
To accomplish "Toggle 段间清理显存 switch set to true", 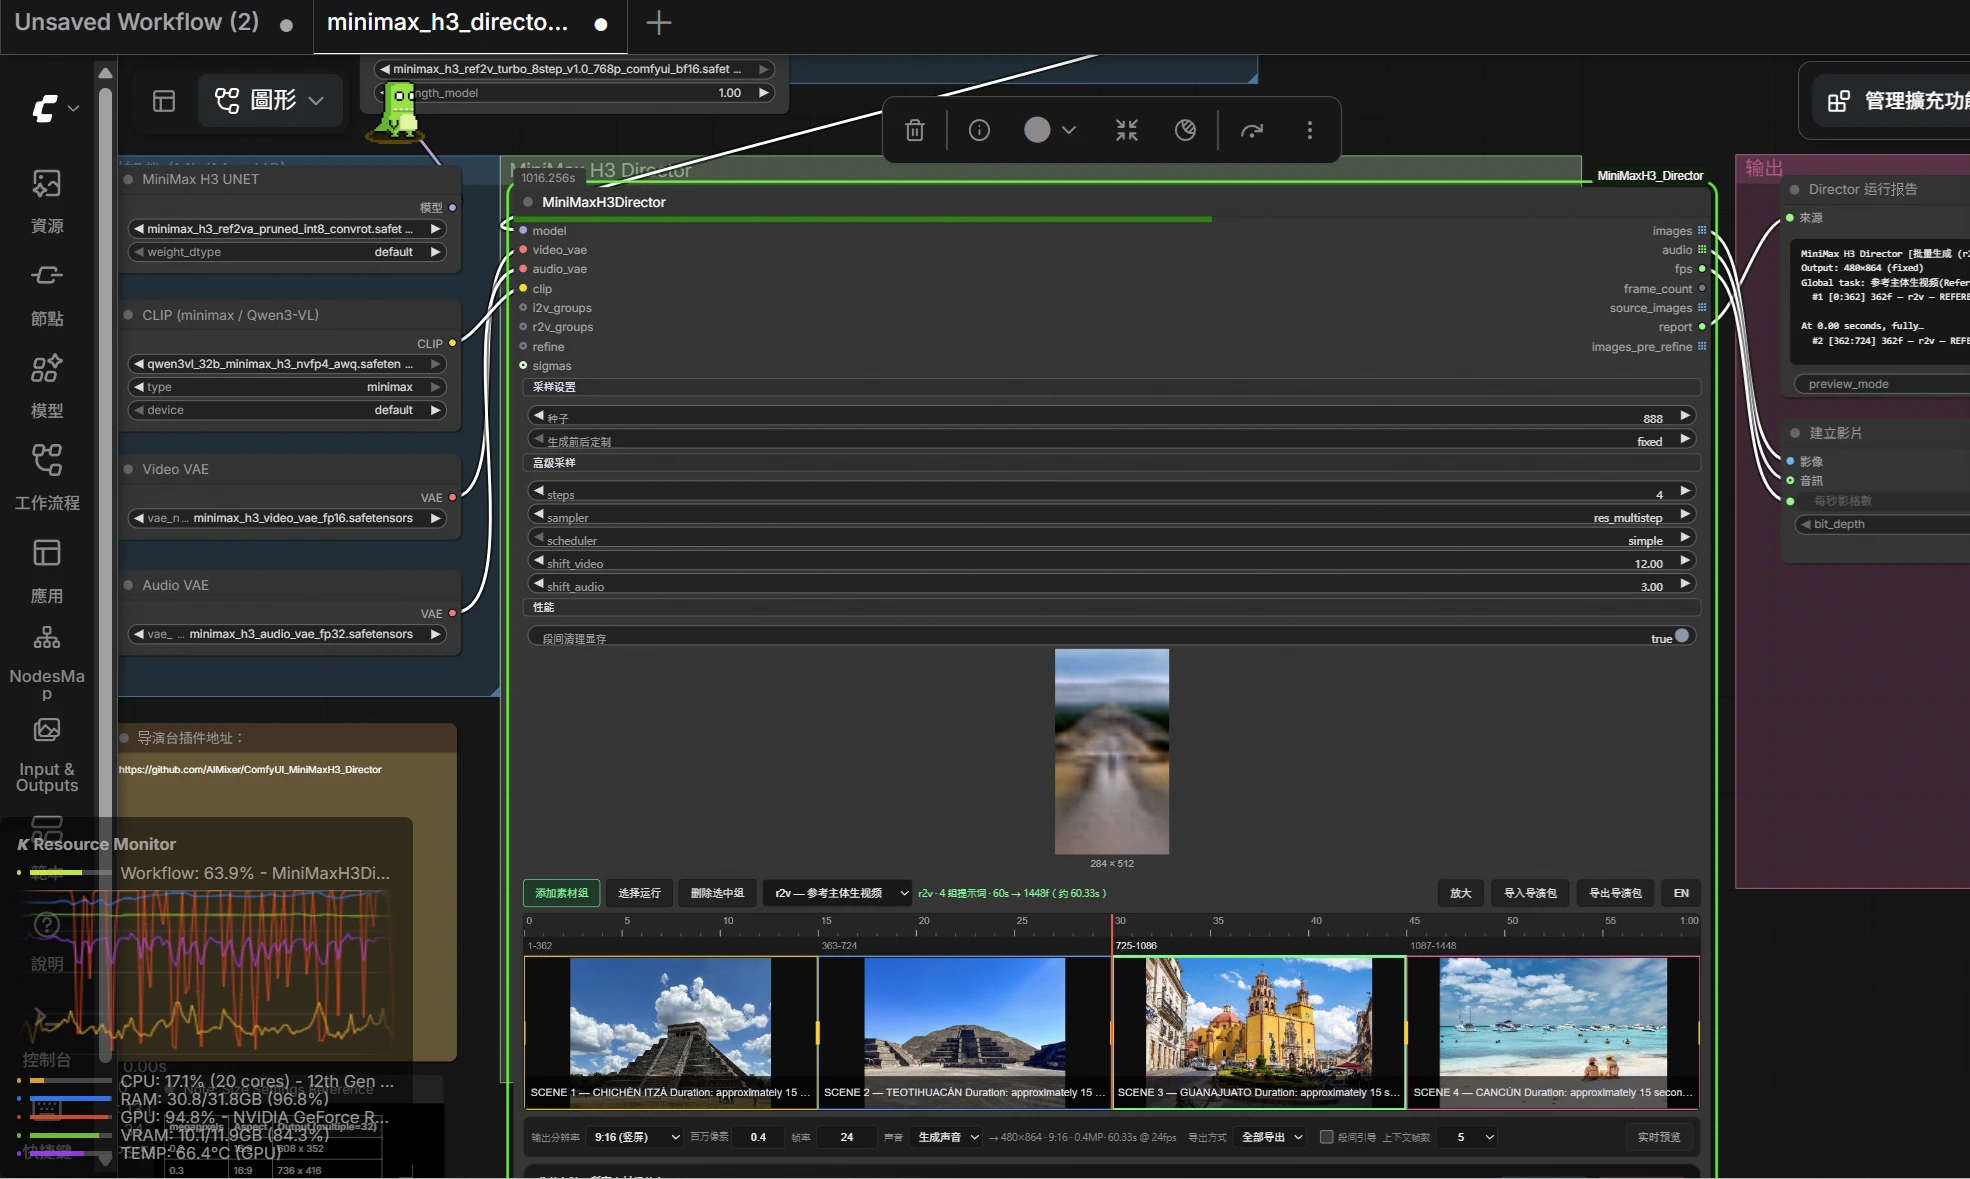I will tap(1682, 636).
